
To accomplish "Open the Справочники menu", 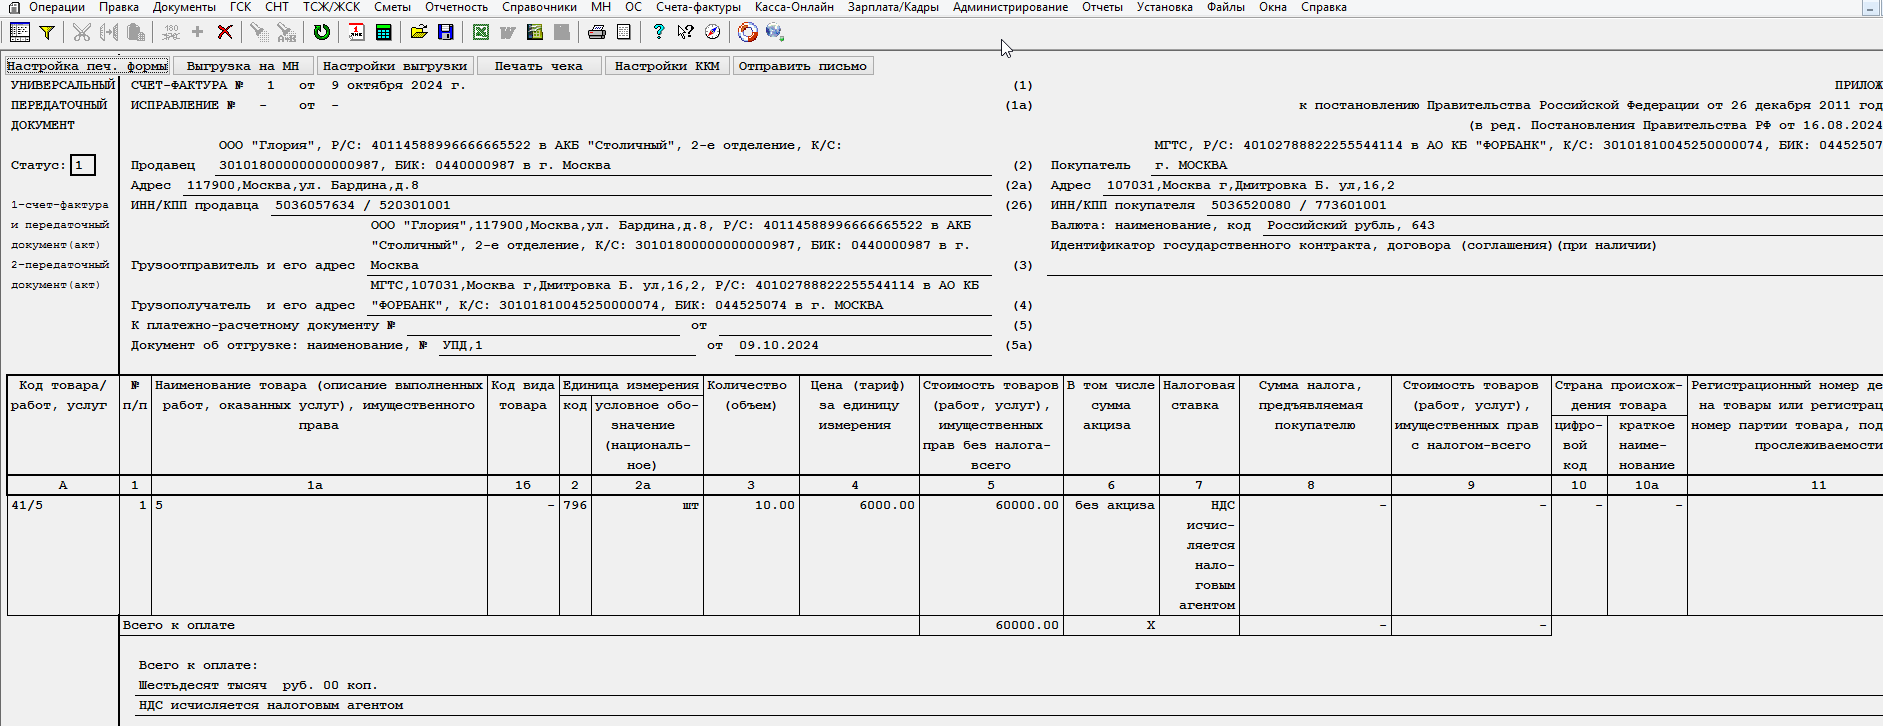I will click(539, 7).
